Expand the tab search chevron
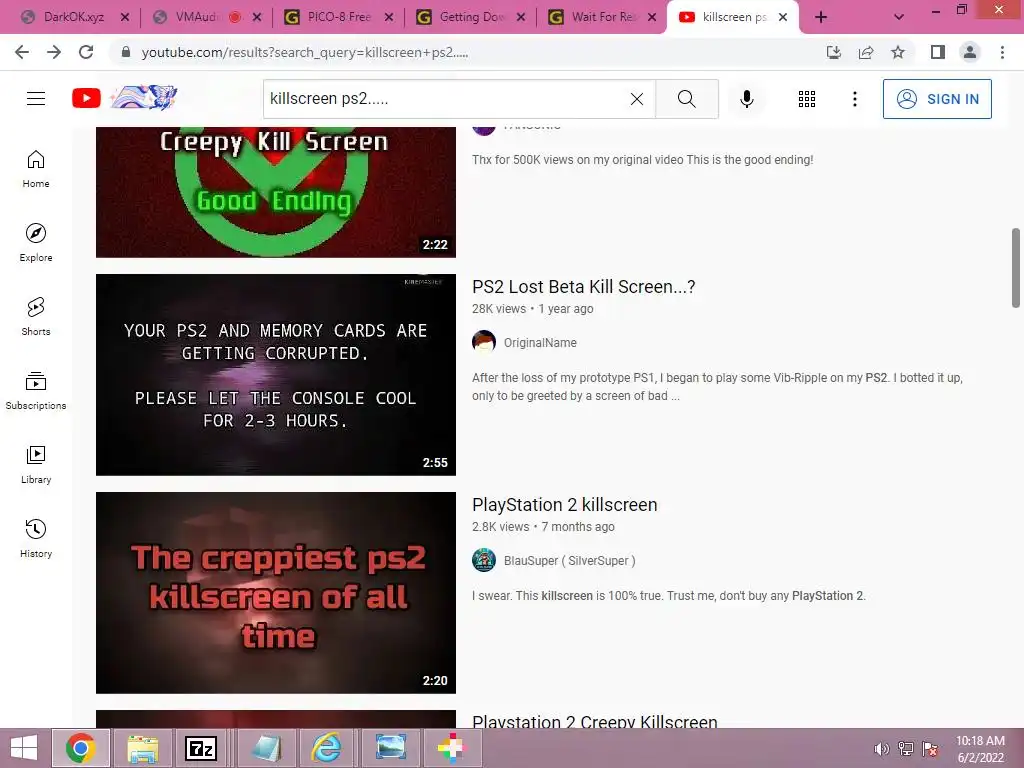1024x768 pixels. [x=899, y=17]
